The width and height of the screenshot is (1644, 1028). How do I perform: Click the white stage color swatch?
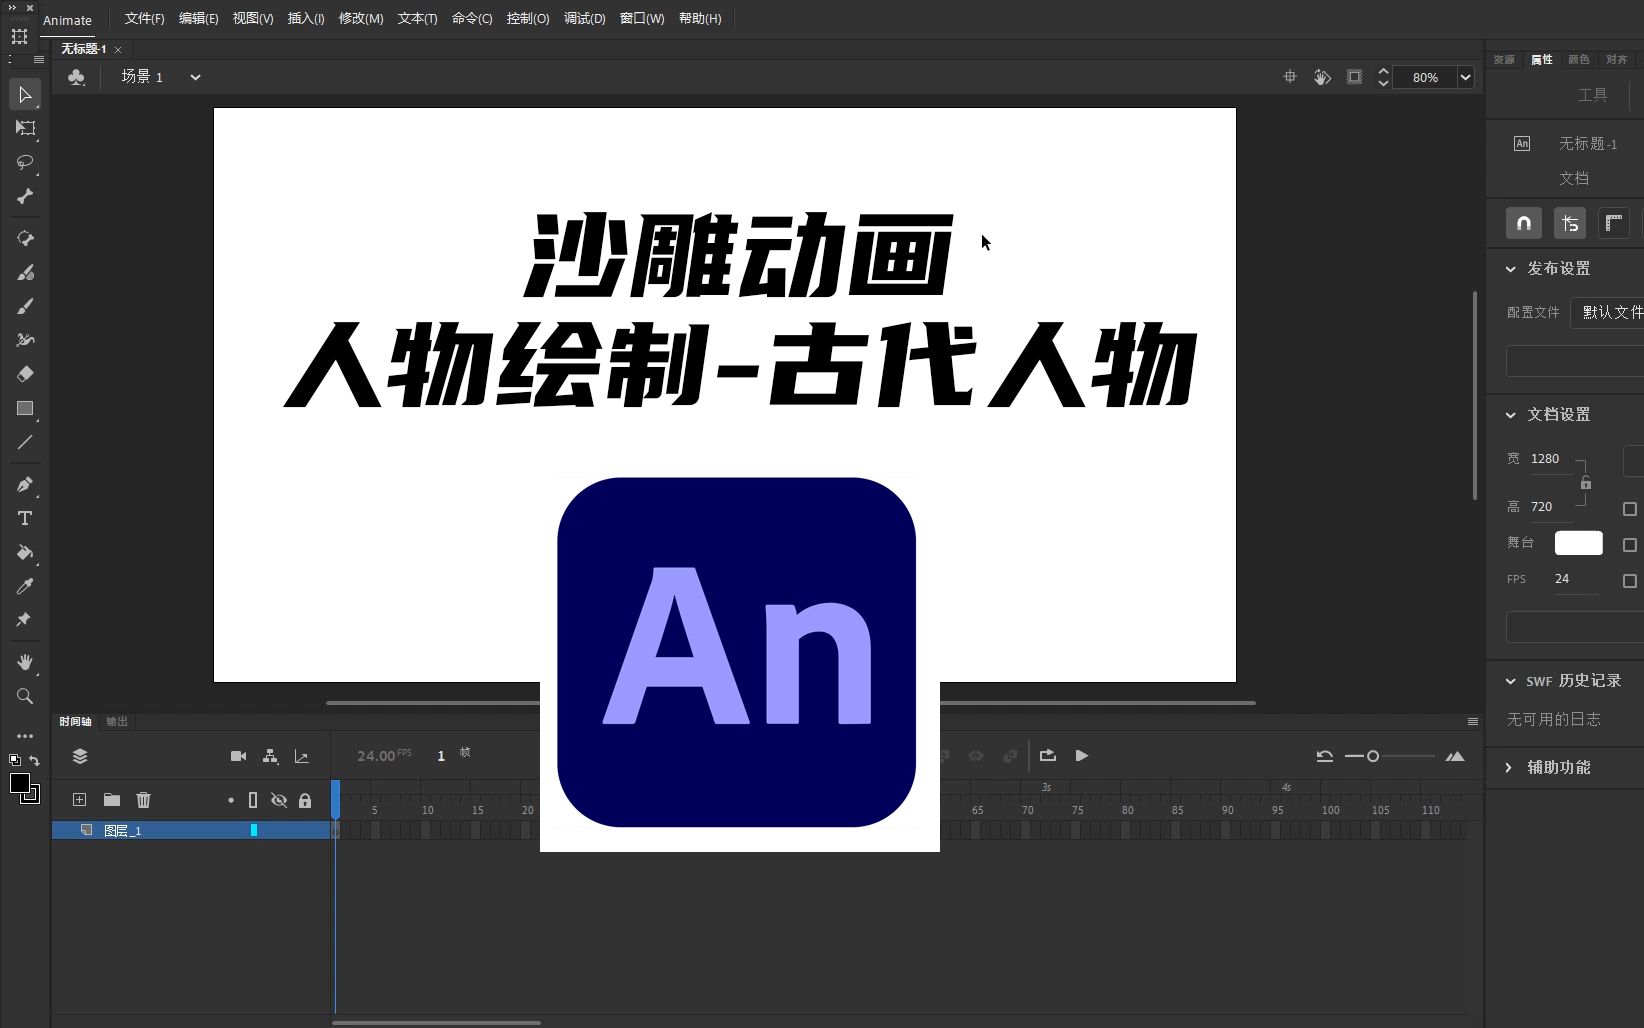coord(1579,543)
